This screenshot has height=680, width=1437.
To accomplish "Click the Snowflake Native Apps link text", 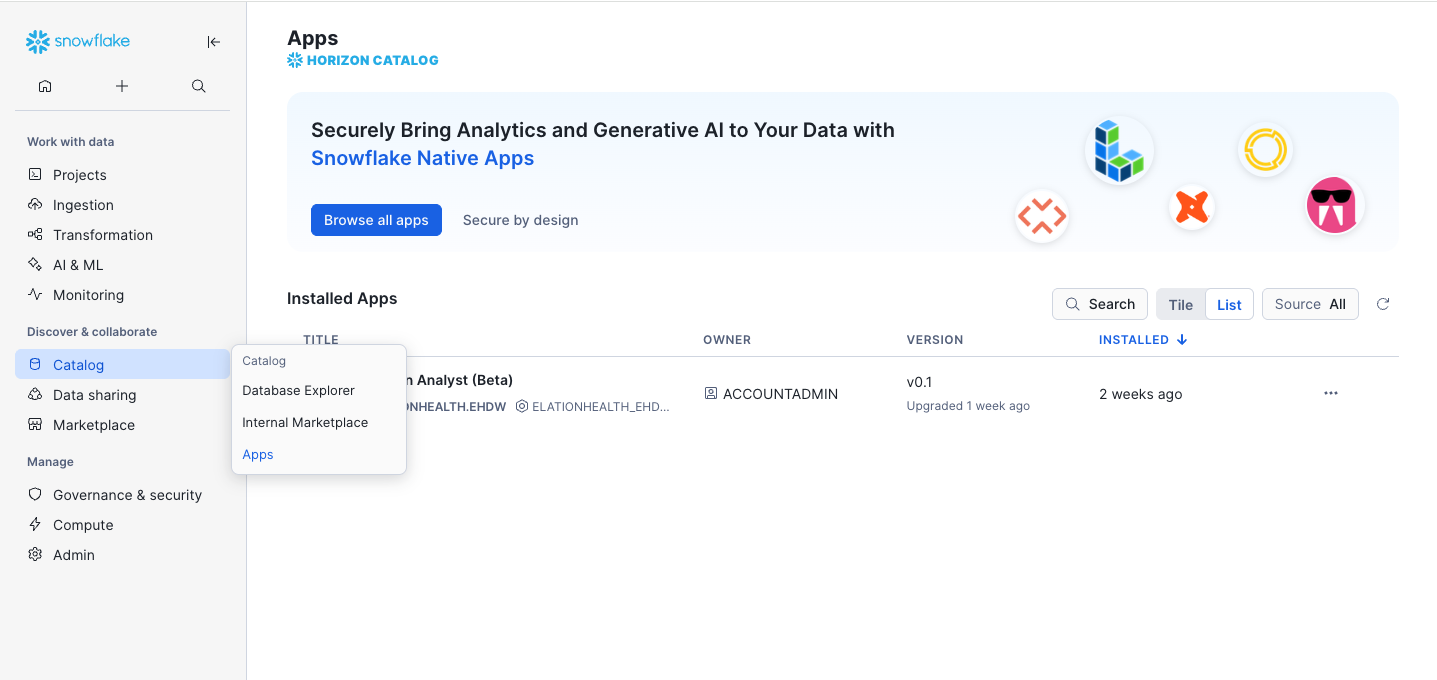I will [422, 158].
